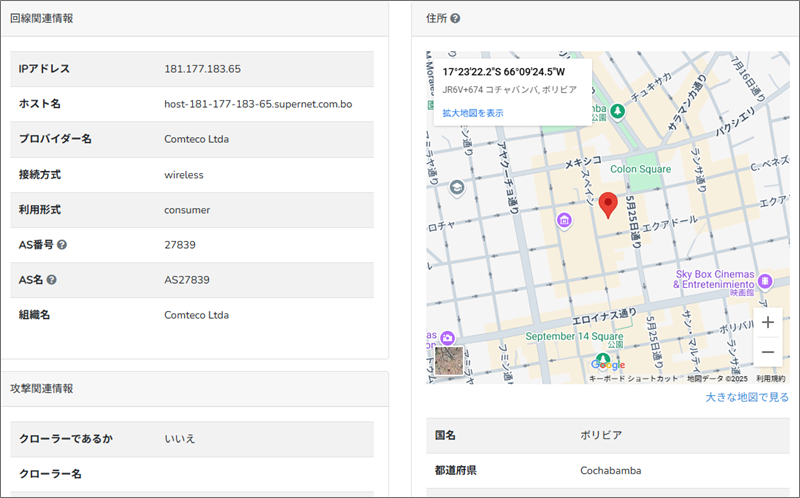Click the gray school marker on map

pos(457,187)
